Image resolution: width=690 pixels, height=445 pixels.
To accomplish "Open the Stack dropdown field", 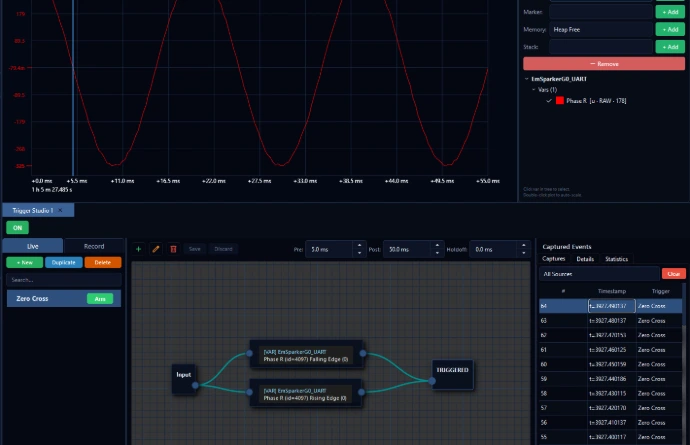I will click(601, 47).
